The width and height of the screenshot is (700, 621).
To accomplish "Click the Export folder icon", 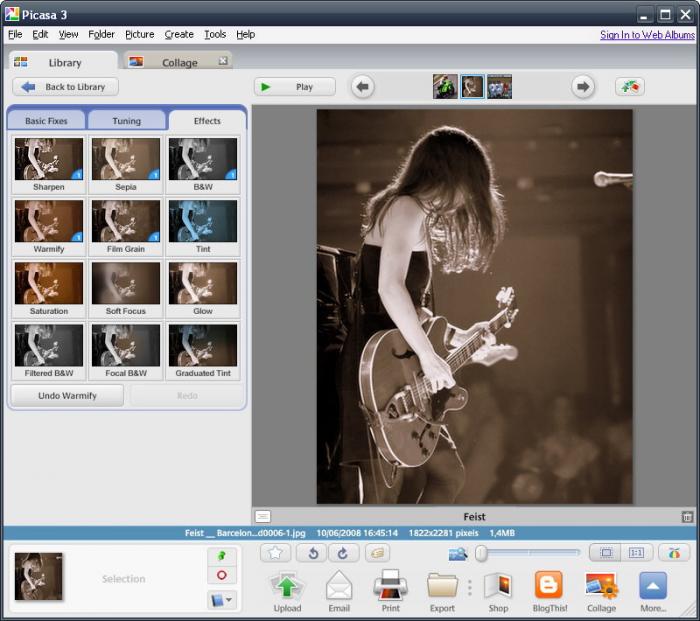I will click(442, 585).
